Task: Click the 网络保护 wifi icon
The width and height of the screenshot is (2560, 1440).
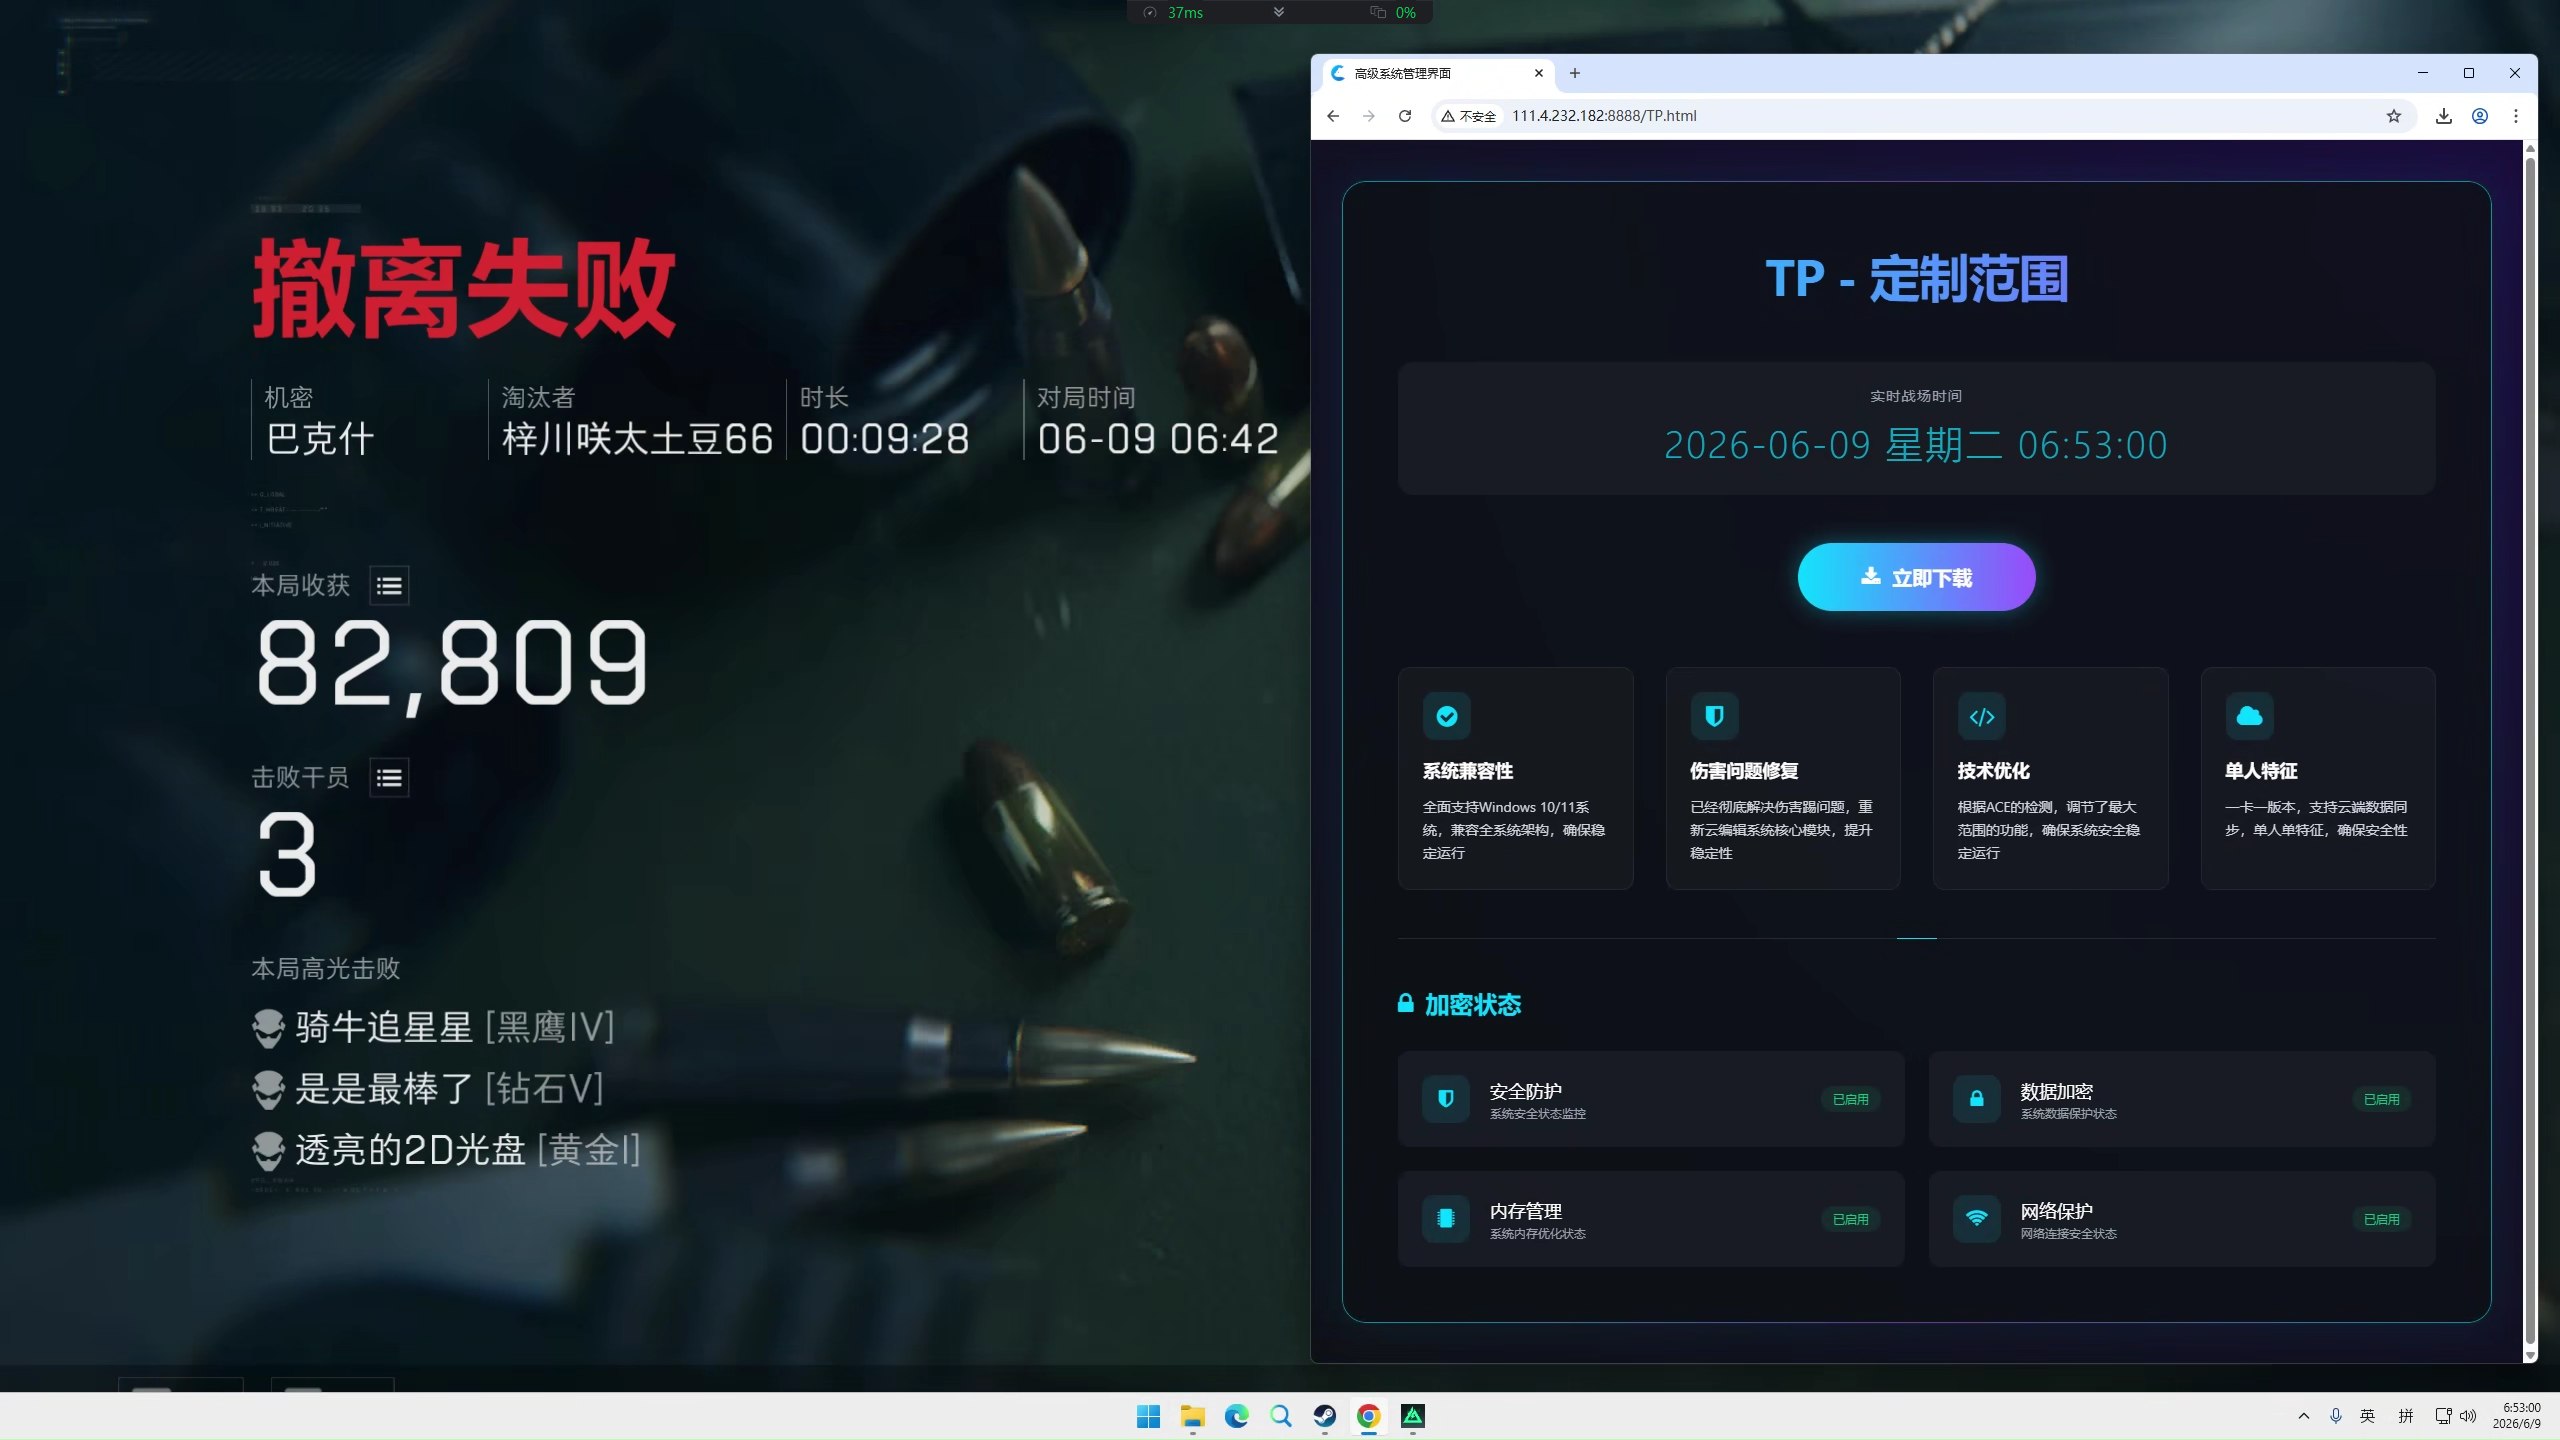Action: (x=1976, y=1219)
